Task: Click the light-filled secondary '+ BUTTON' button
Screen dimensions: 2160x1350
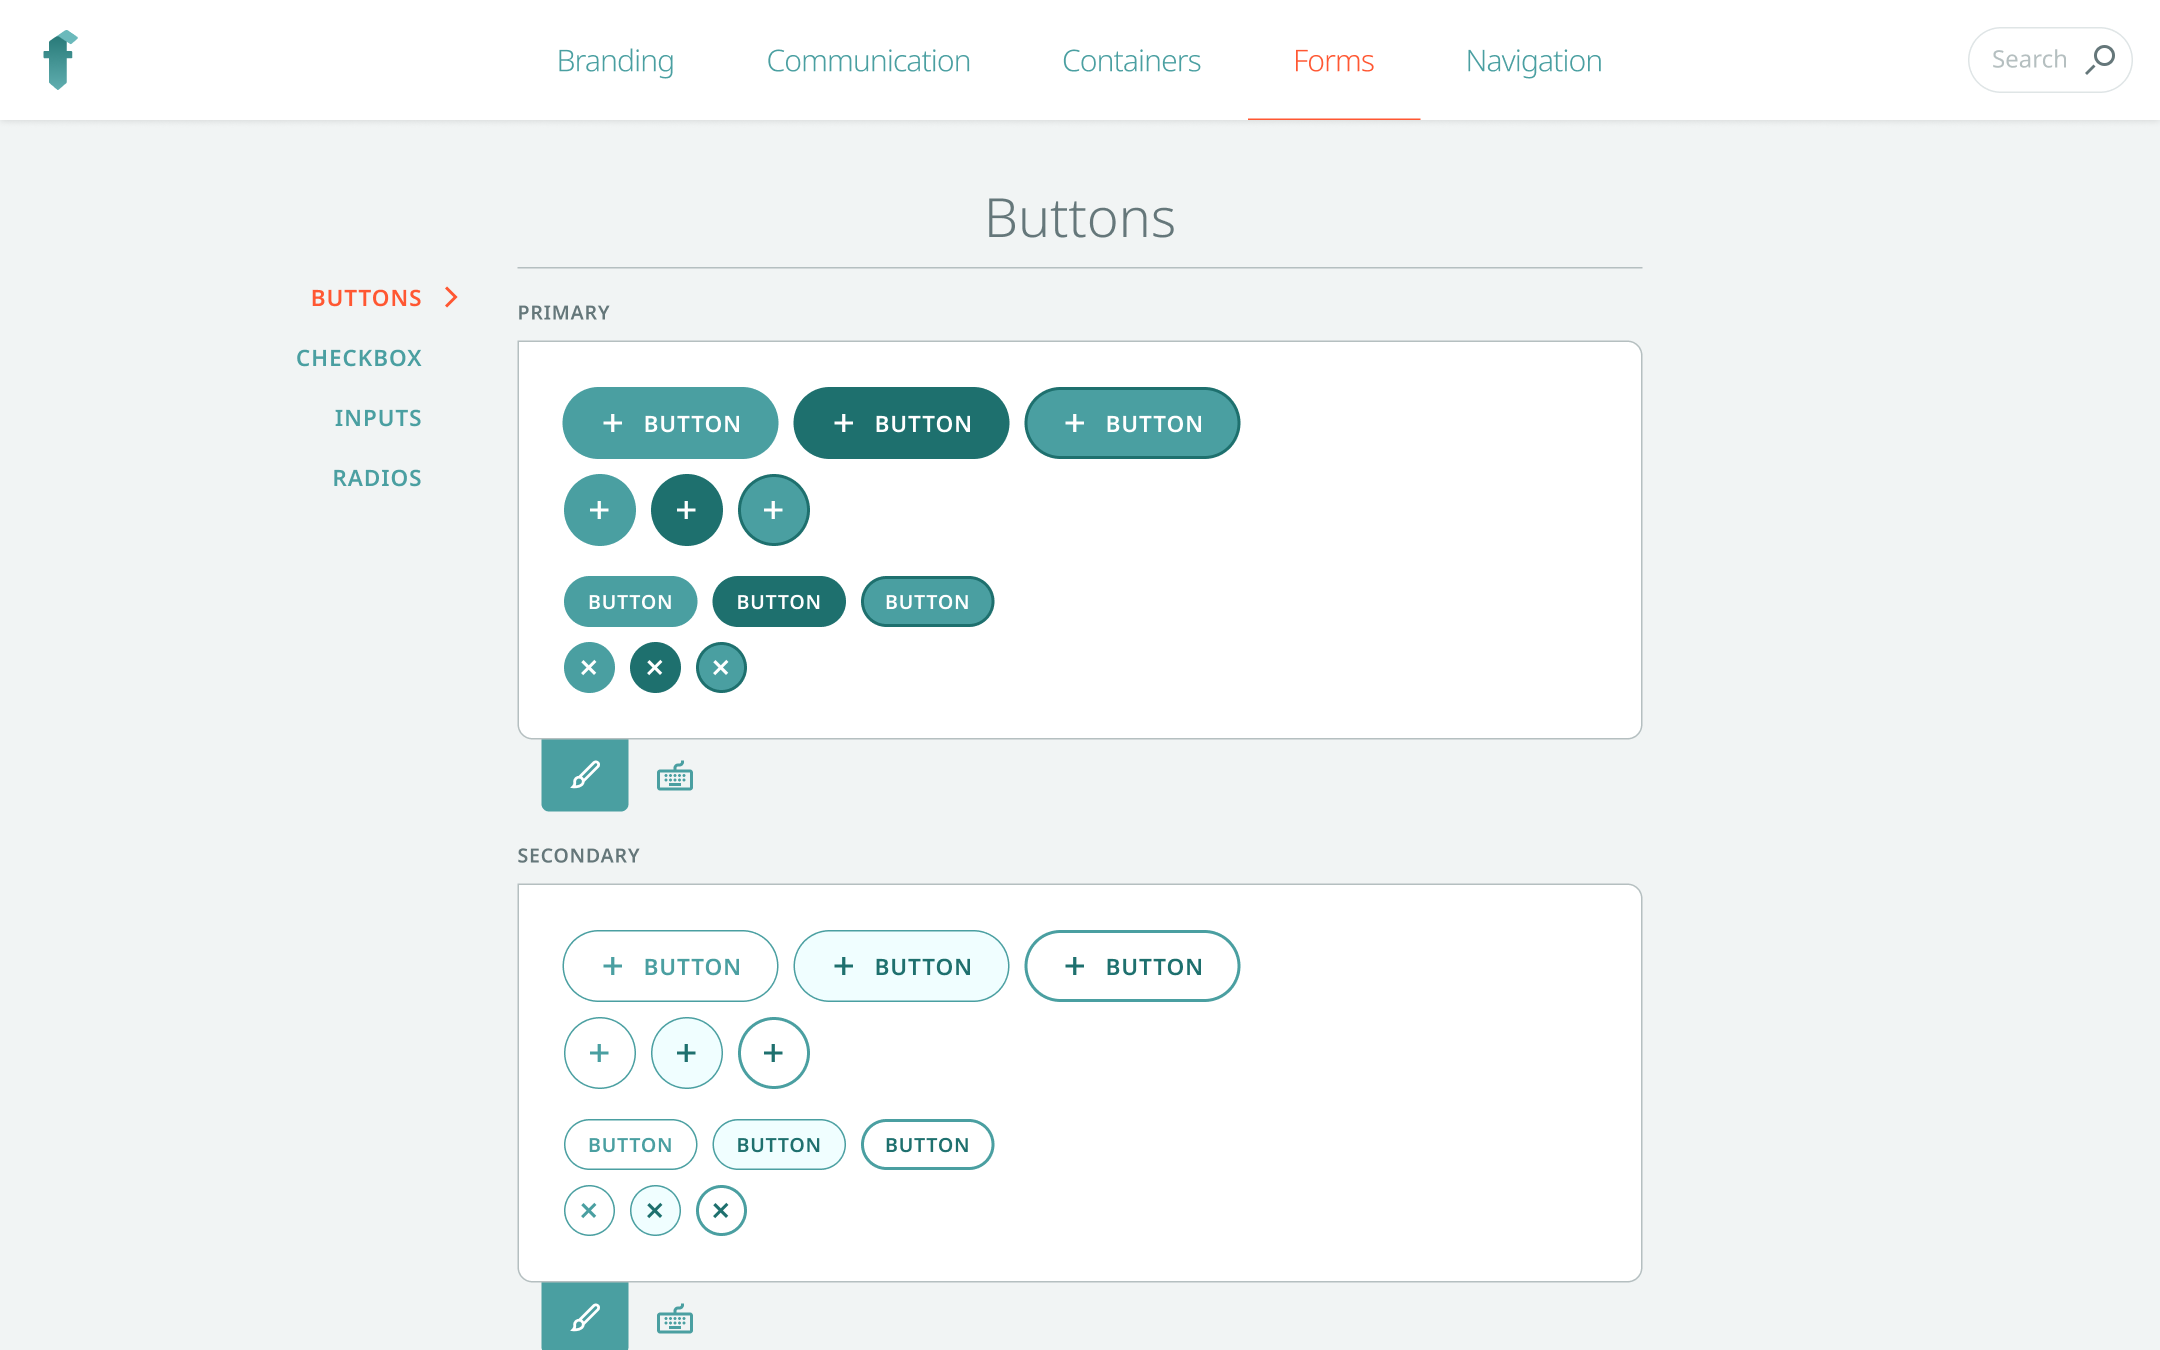Action: click(x=901, y=966)
